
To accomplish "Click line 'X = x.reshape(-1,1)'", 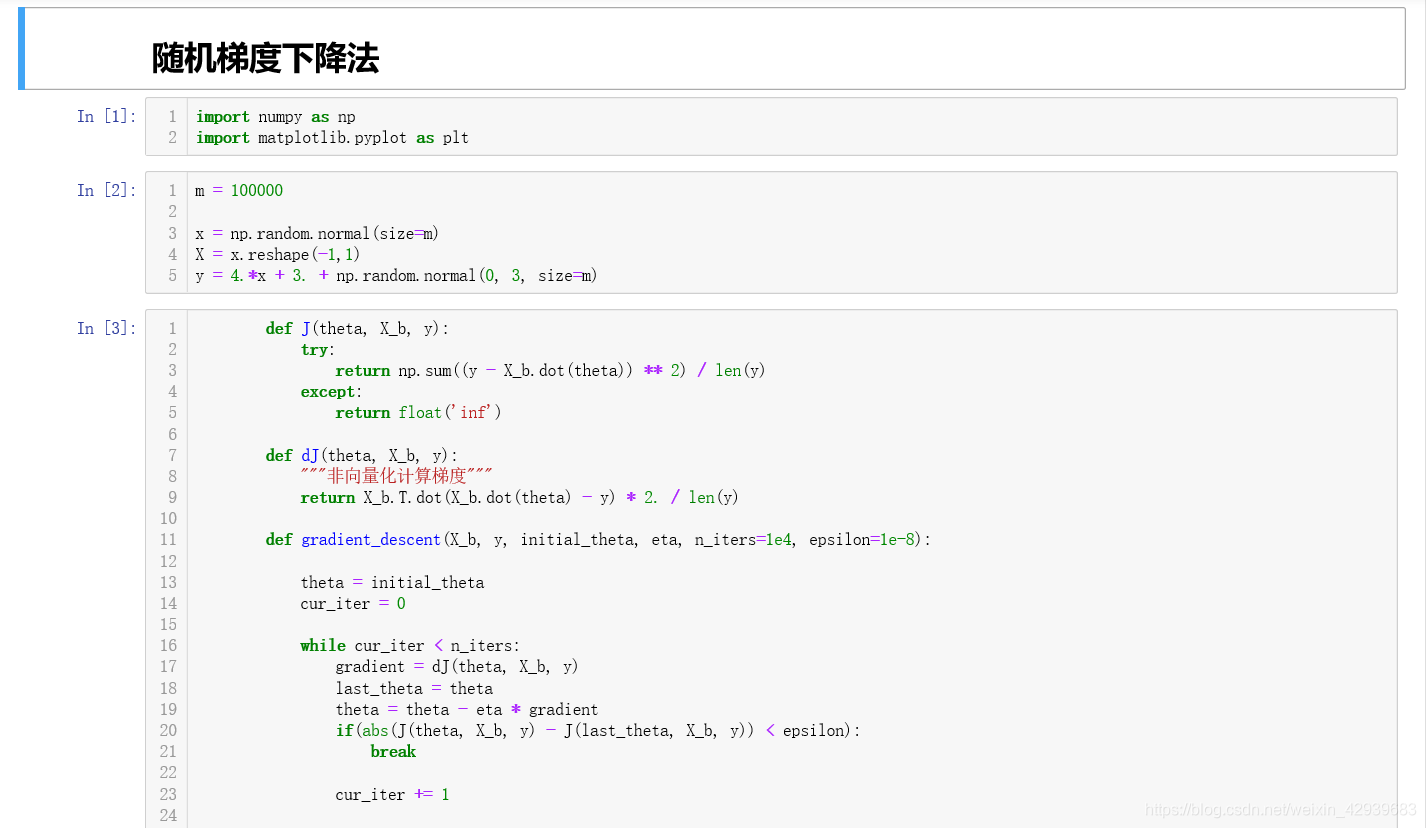I will coord(278,254).
